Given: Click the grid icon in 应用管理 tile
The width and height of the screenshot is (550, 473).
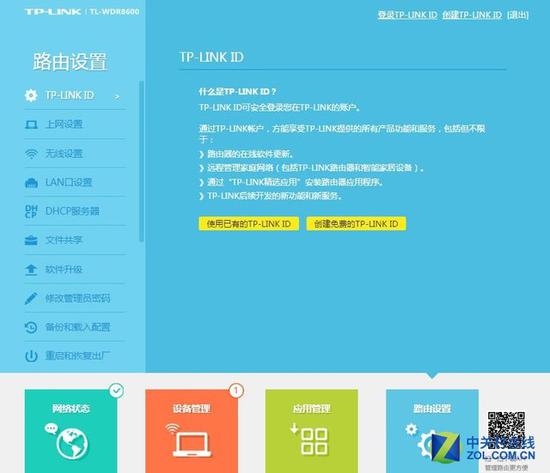Looking at the screenshot, I should pyautogui.click(x=314, y=441).
